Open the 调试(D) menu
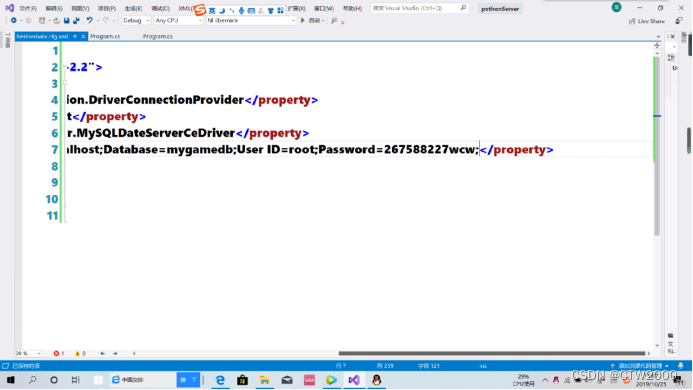 (x=160, y=8)
